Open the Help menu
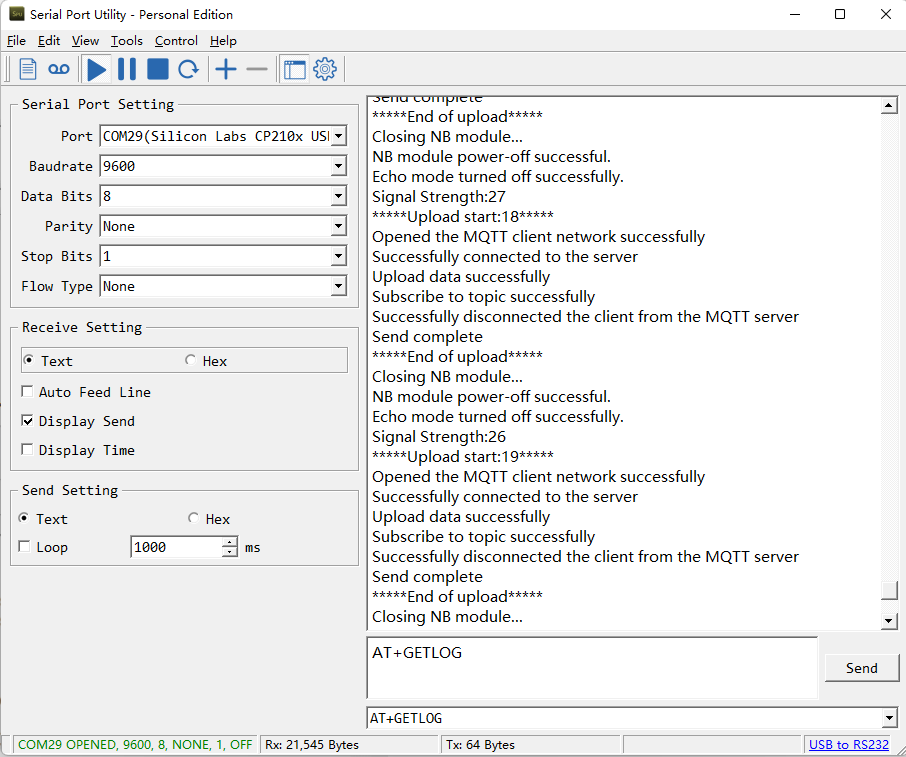906x757 pixels. 223,40
